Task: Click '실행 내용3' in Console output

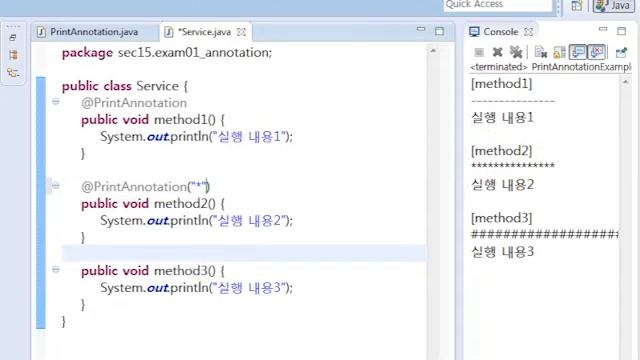Action: tap(502, 252)
